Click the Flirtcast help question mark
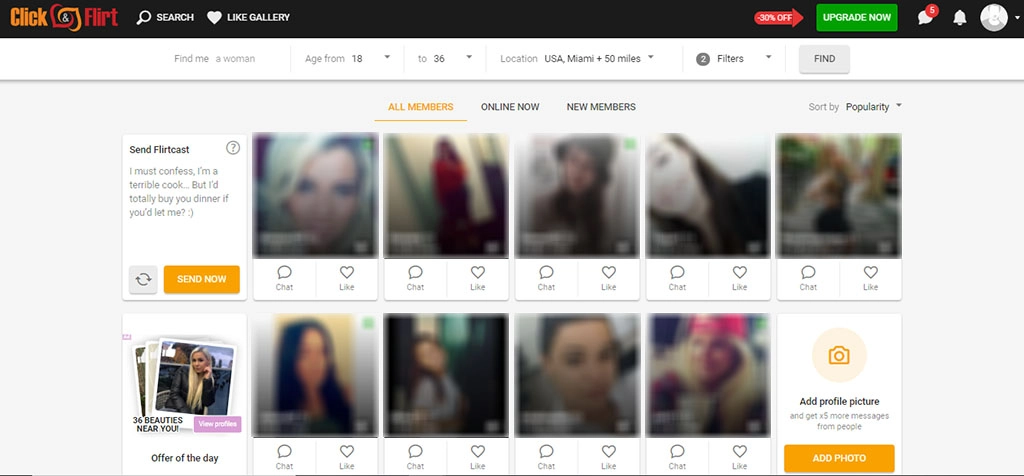 (x=232, y=148)
